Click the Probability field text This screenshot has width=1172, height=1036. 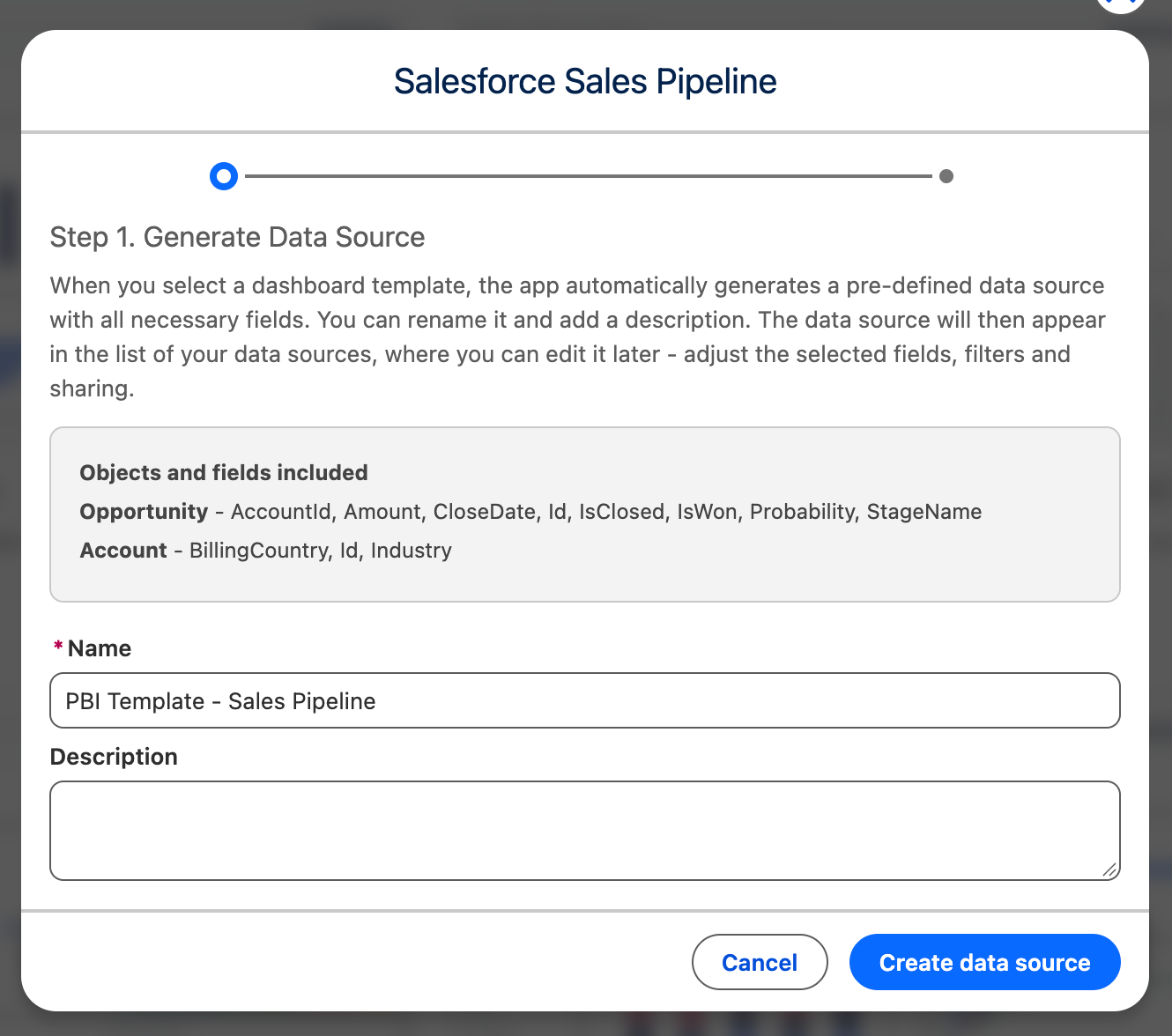pyautogui.click(x=802, y=512)
